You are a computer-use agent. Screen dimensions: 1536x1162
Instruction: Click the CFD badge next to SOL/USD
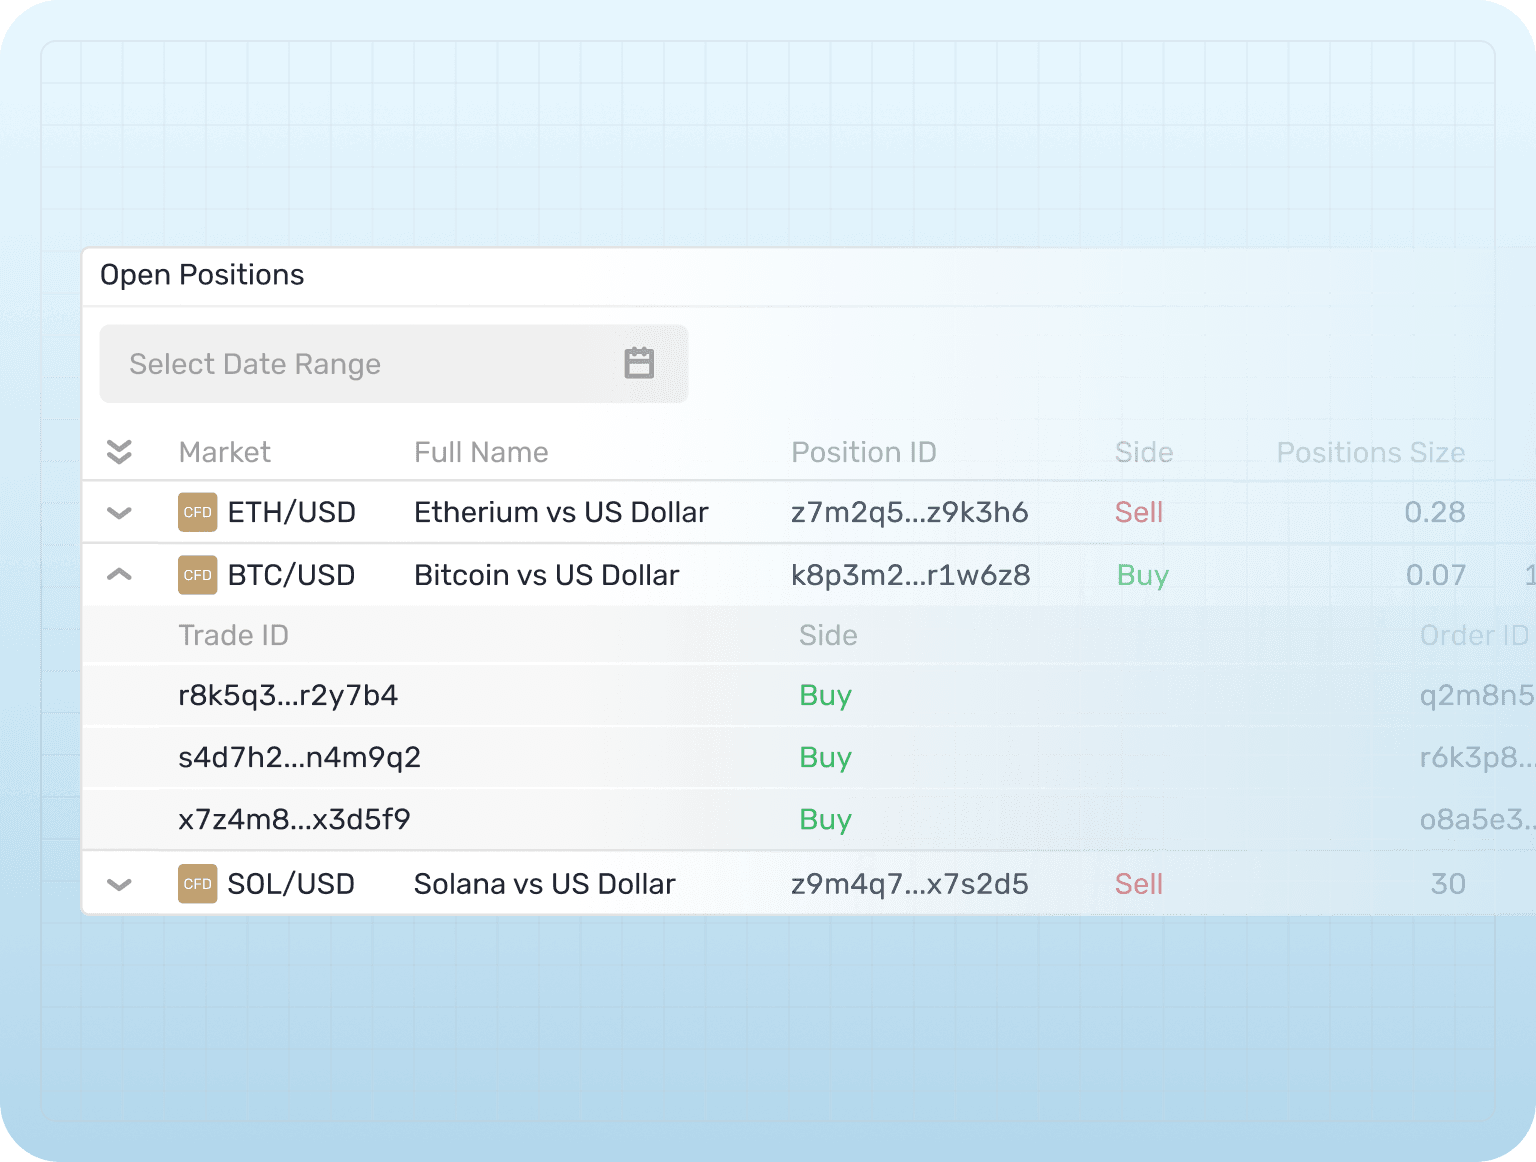[198, 884]
